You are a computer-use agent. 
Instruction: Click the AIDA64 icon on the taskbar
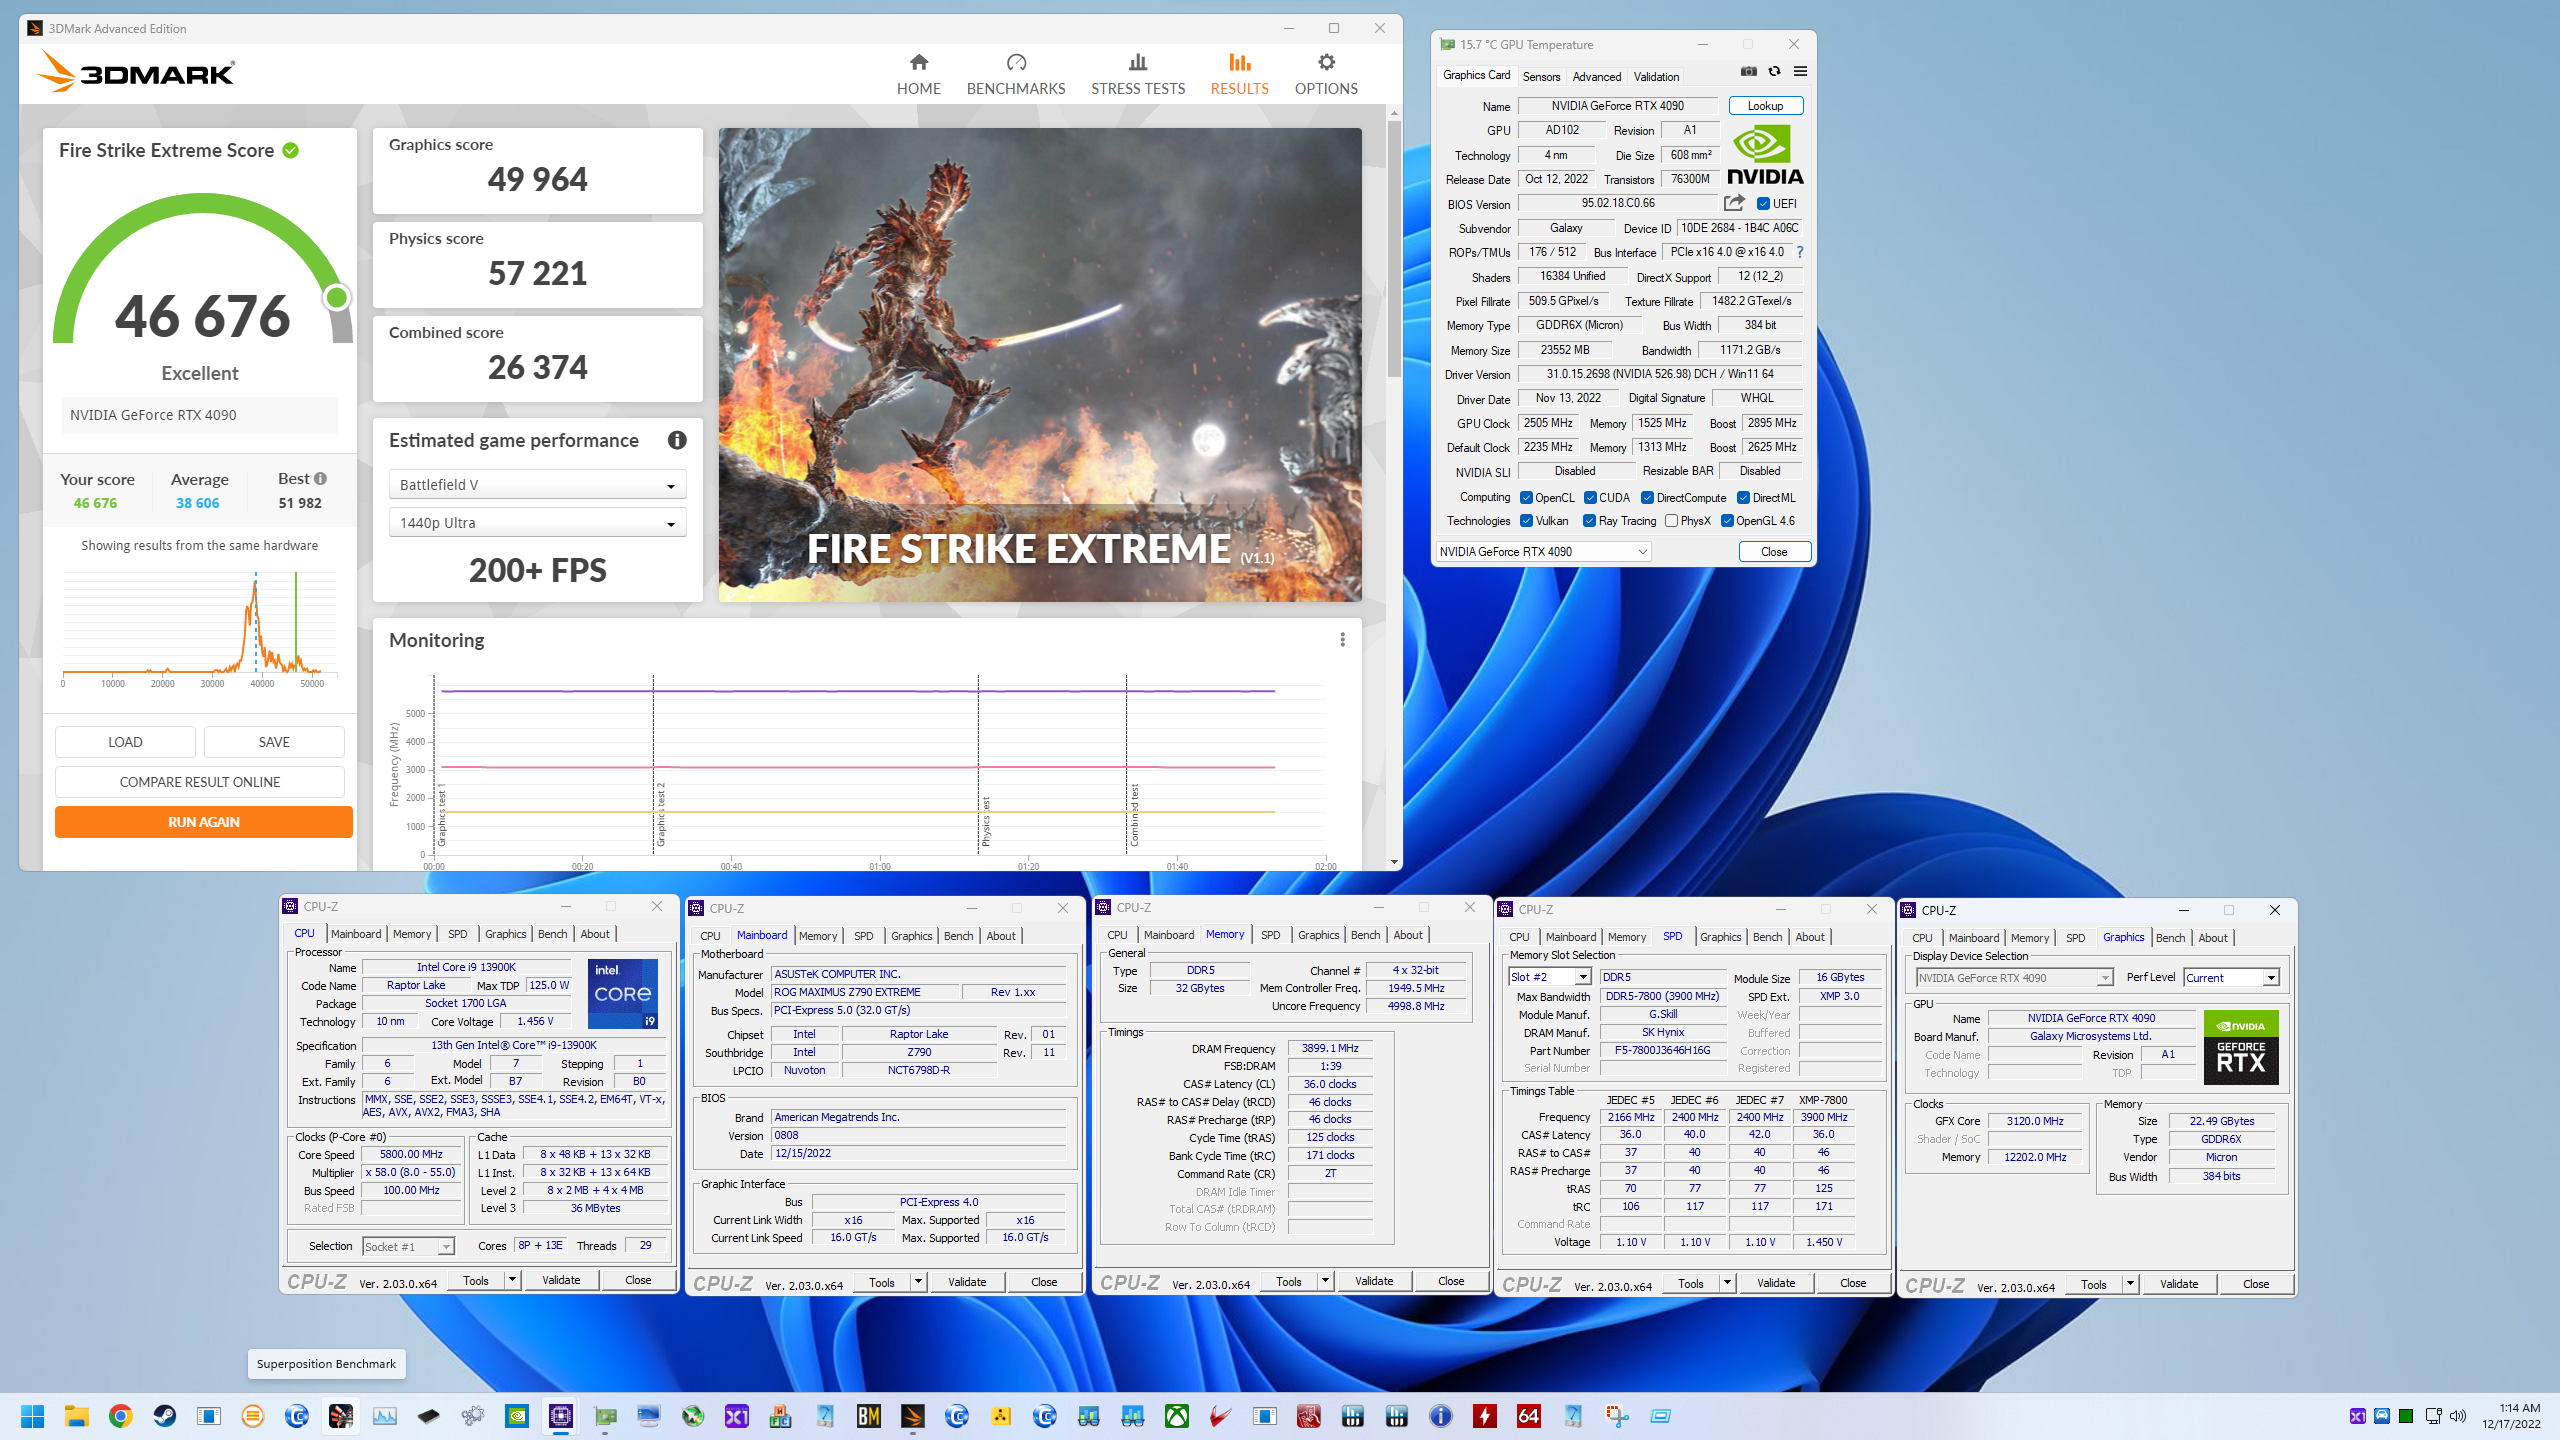click(x=1528, y=1416)
